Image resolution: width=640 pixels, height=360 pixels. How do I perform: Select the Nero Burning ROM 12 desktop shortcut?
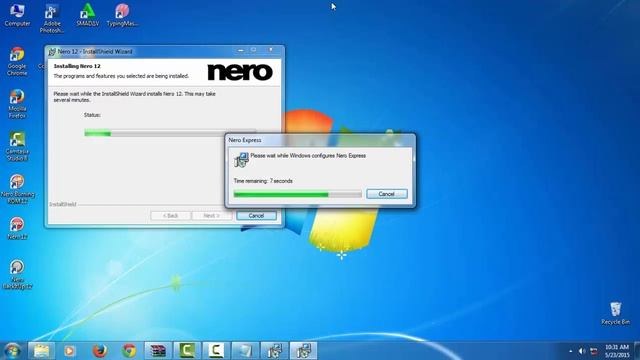17,189
